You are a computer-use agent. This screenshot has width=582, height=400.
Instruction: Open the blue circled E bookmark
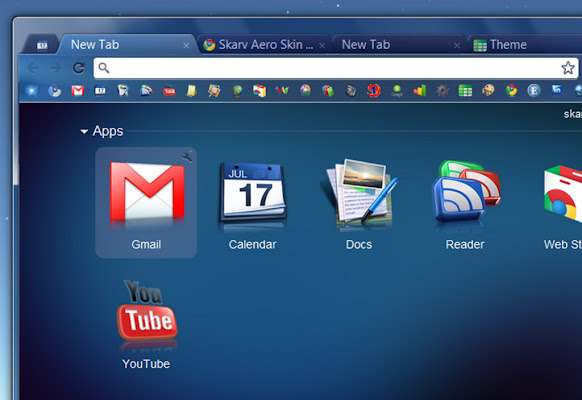pyautogui.click(x=534, y=91)
